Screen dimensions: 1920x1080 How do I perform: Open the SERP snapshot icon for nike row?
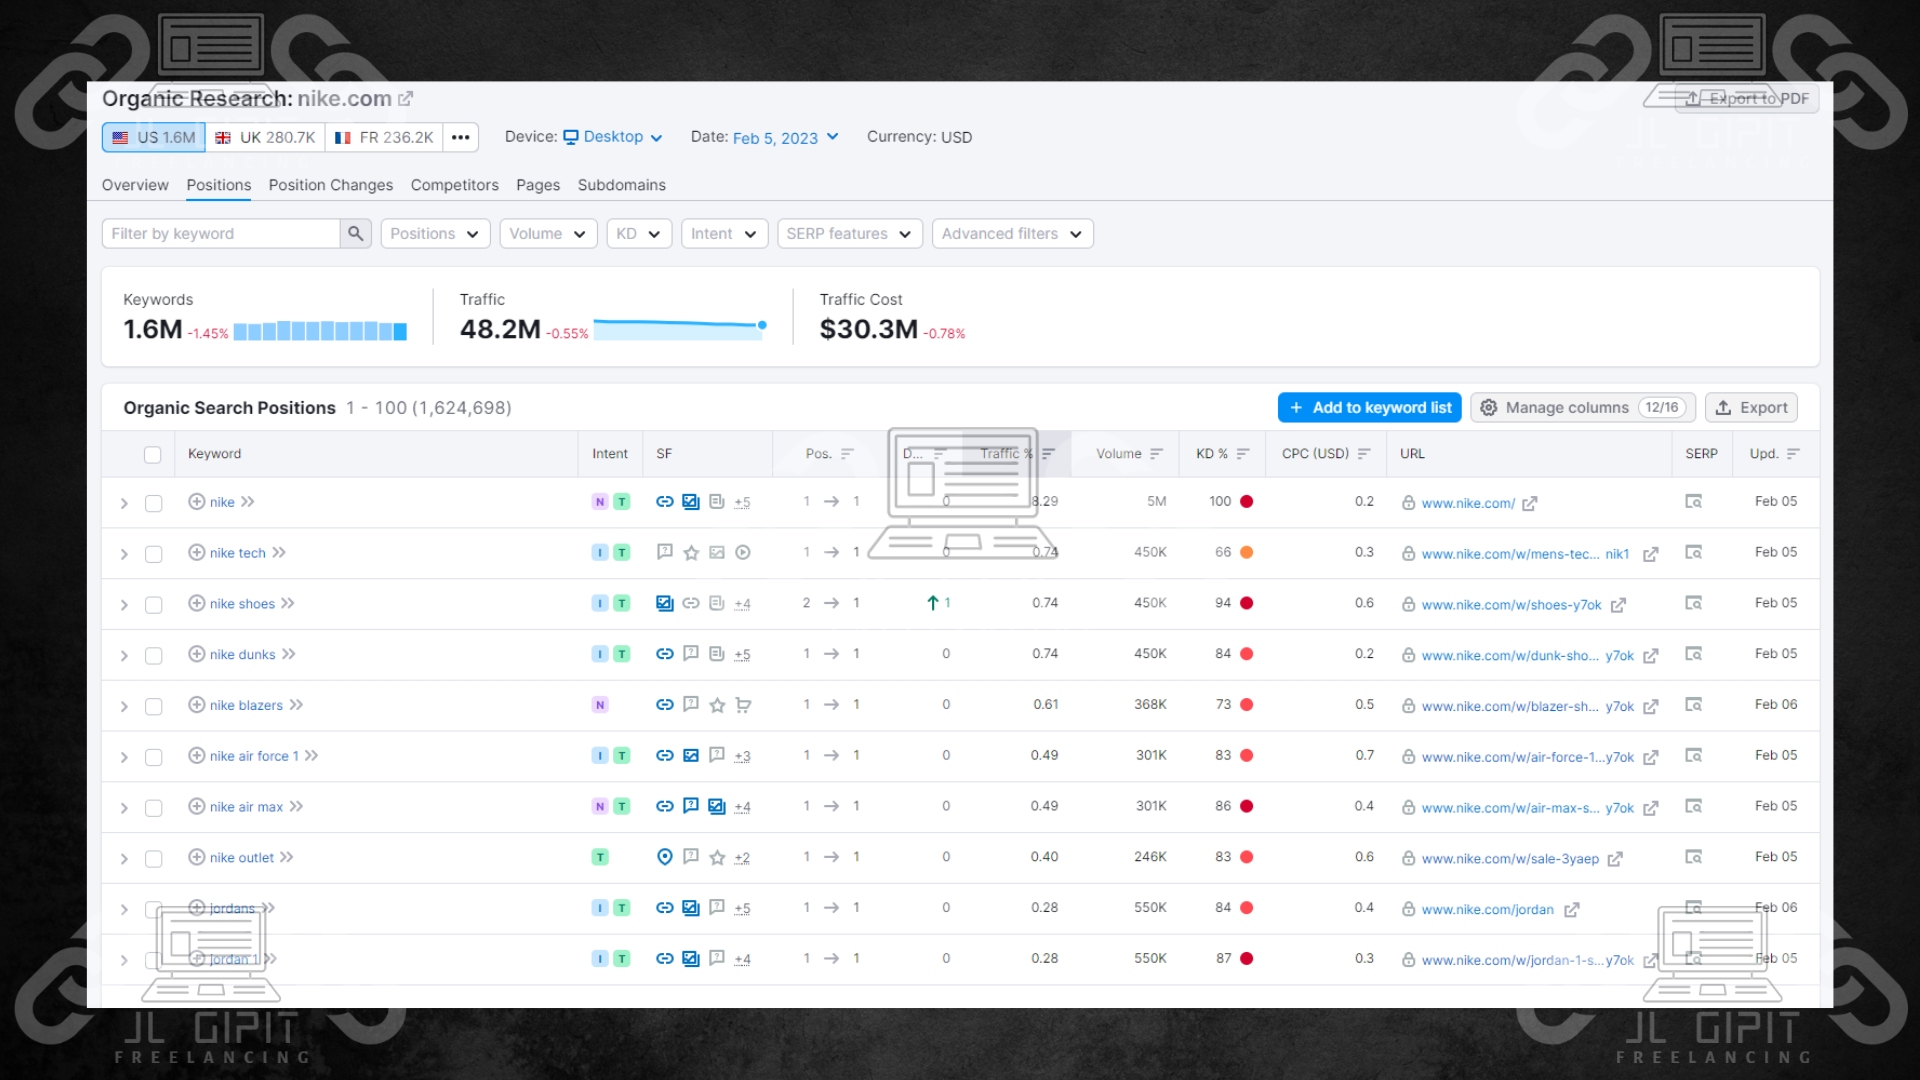(x=1693, y=502)
